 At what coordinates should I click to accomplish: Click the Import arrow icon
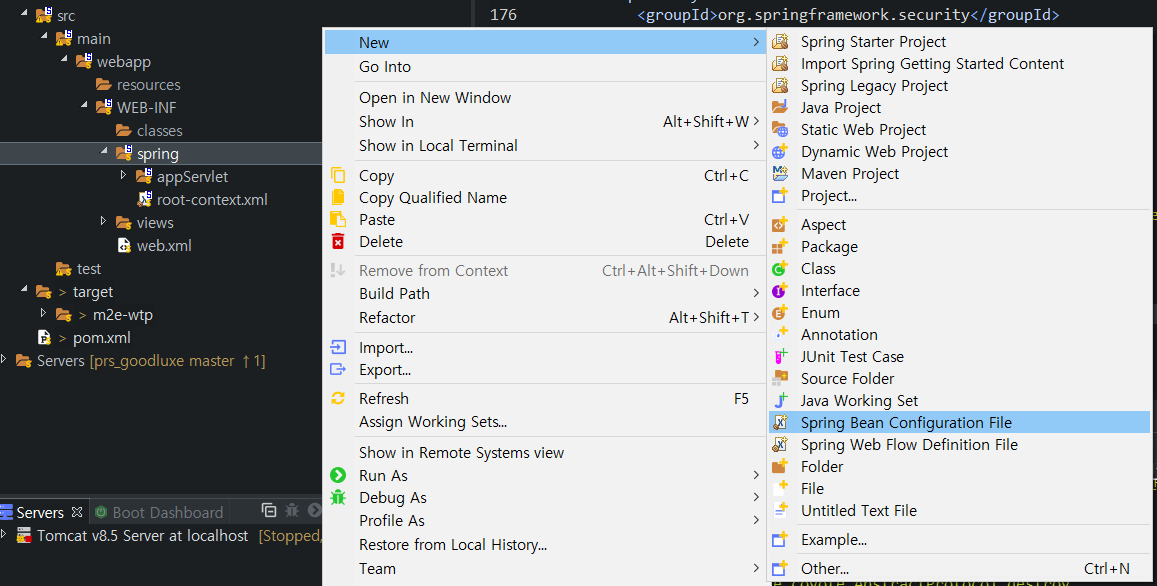coord(338,348)
